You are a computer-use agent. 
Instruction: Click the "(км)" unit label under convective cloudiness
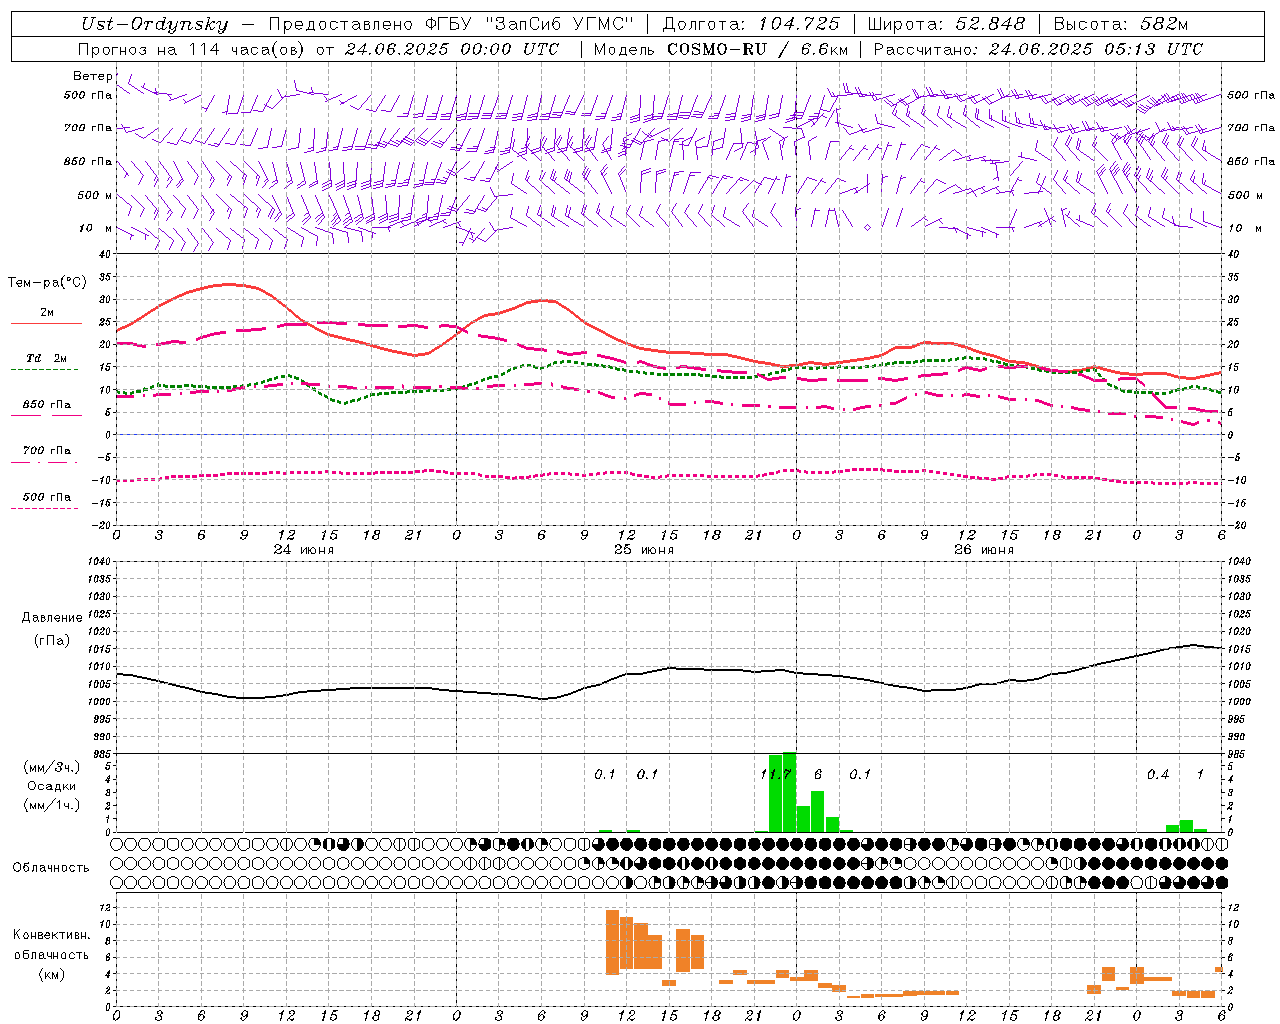[x=51, y=974]
